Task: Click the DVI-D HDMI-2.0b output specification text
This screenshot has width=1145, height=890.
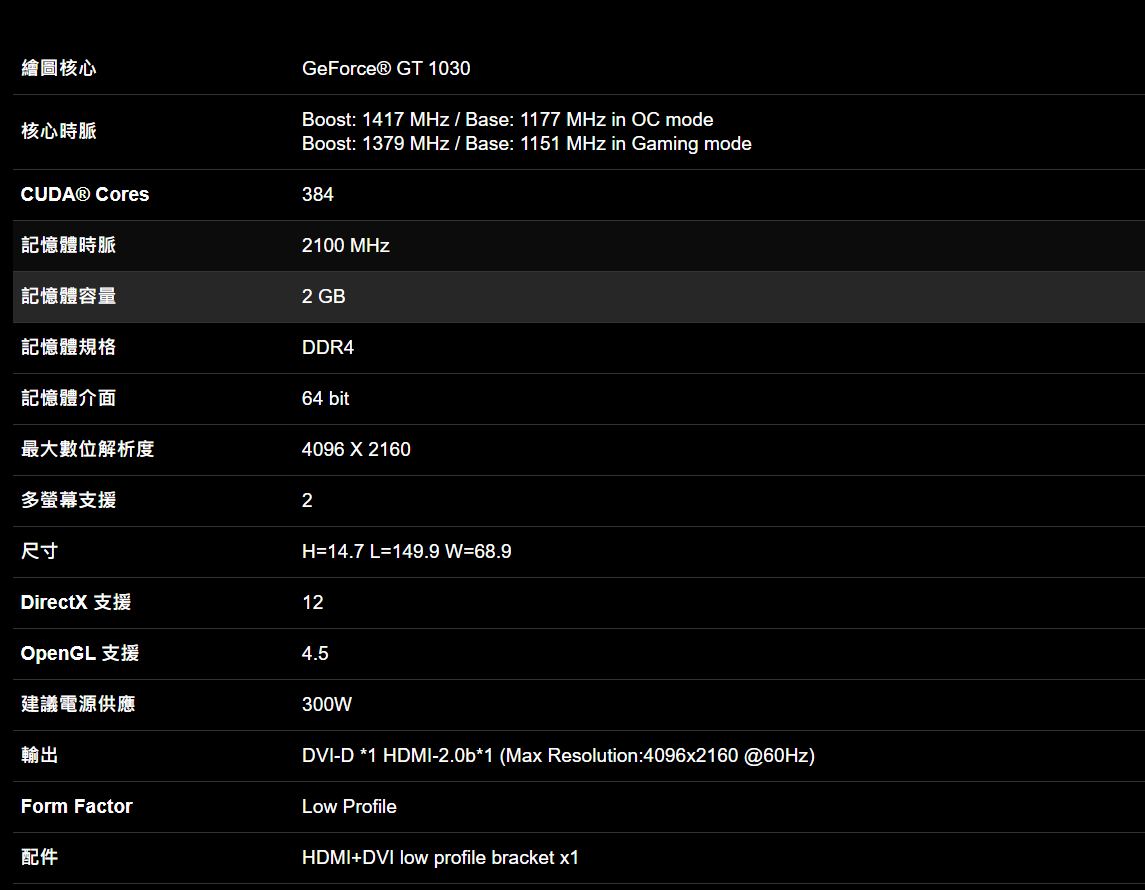Action: click(558, 756)
